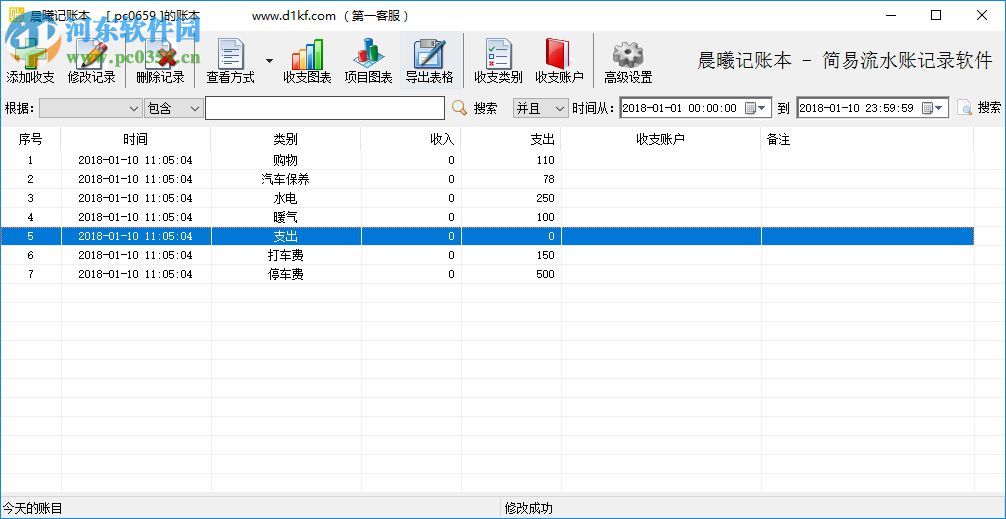Sort by the 类别 column header
Screen dimensions: 1006x519
[286, 139]
